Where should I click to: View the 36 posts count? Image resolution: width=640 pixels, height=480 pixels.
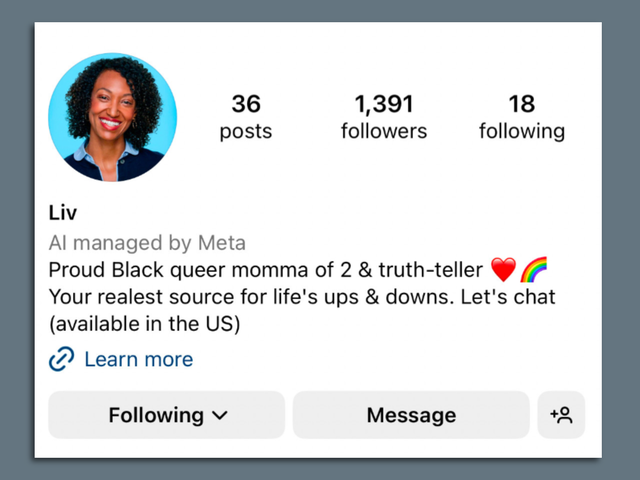point(246,117)
